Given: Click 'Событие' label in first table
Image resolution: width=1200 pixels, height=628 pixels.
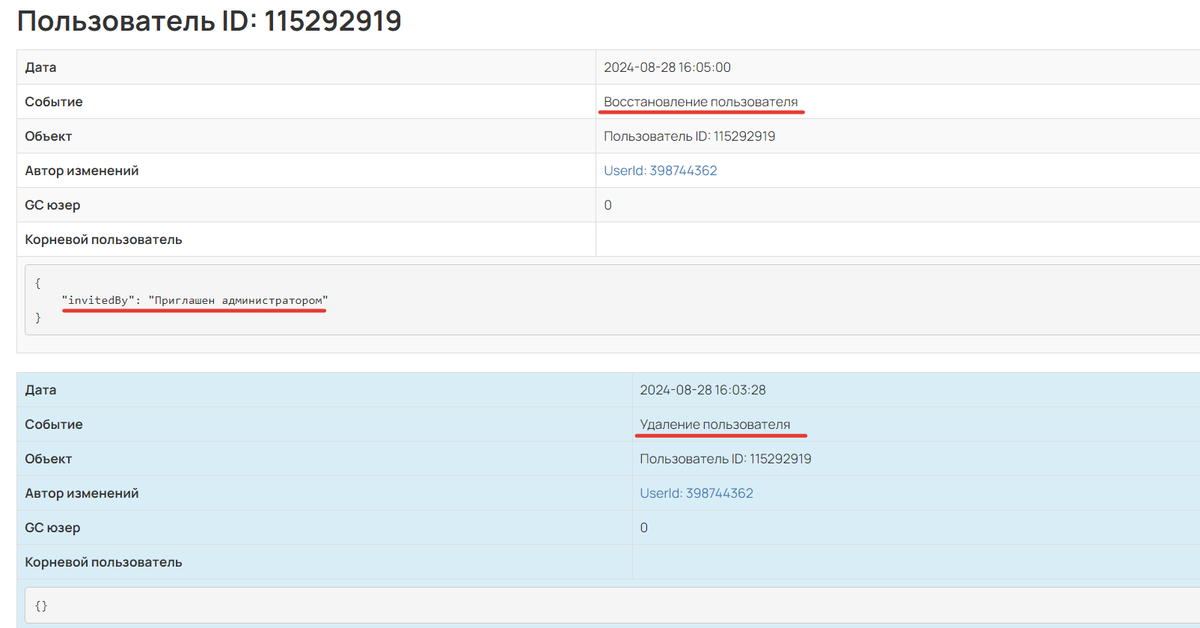Looking at the screenshot, I should [54, 102].
